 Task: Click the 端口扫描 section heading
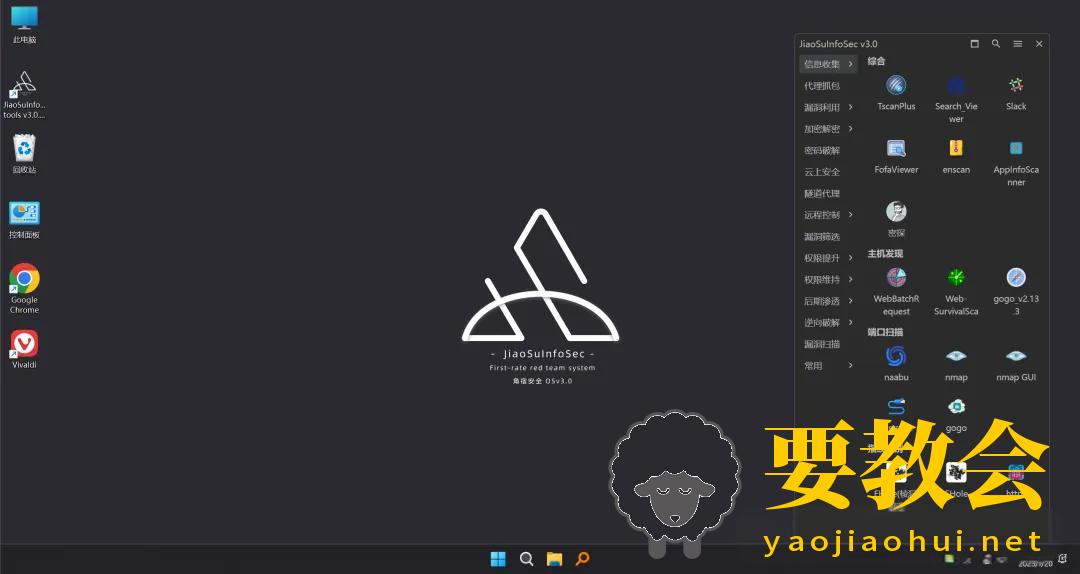pyautogui.click(x=885, y=332)
